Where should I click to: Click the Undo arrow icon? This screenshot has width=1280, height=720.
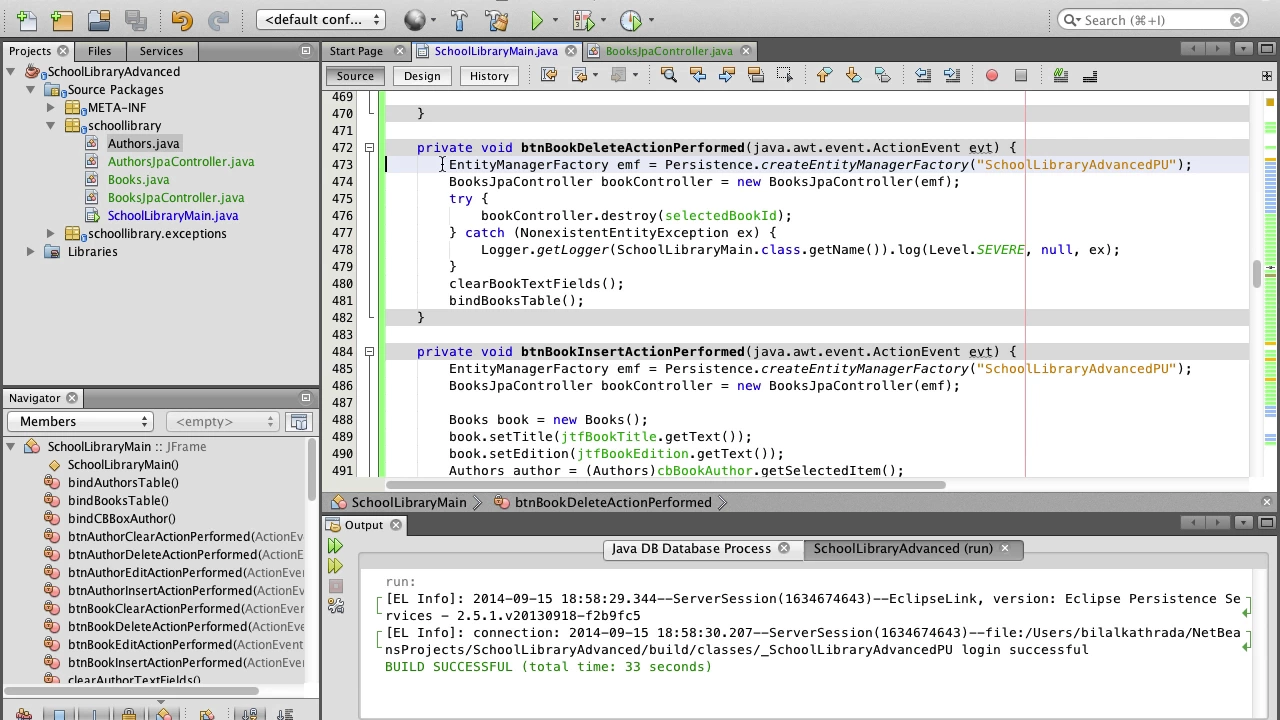pos(181,20)
